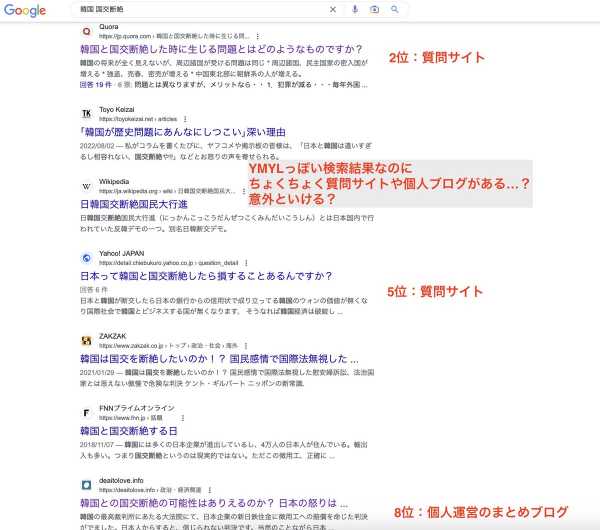Click the toyokeizai.net articles URL breadcrumb

138,119
